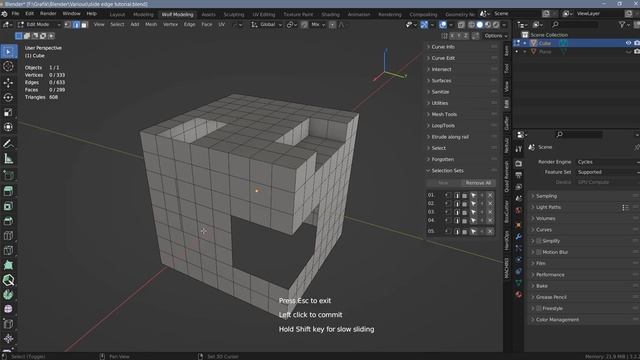640x360 pixels.
Task: Switch to the Layout workspace tab
Action: (x=117, y=14)
